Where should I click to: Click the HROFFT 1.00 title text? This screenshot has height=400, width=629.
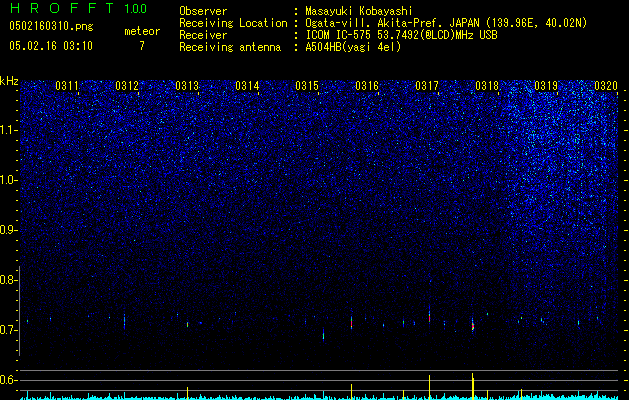78,8
